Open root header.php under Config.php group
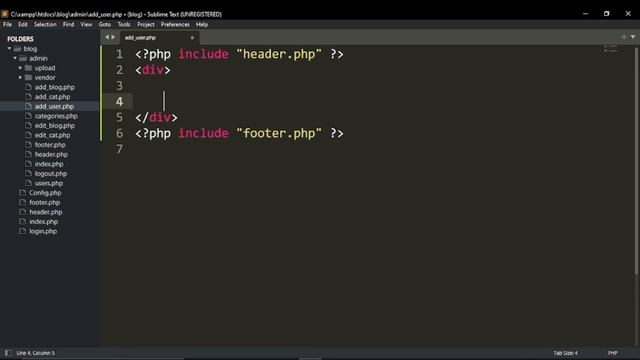 click(x=46, y=212)
